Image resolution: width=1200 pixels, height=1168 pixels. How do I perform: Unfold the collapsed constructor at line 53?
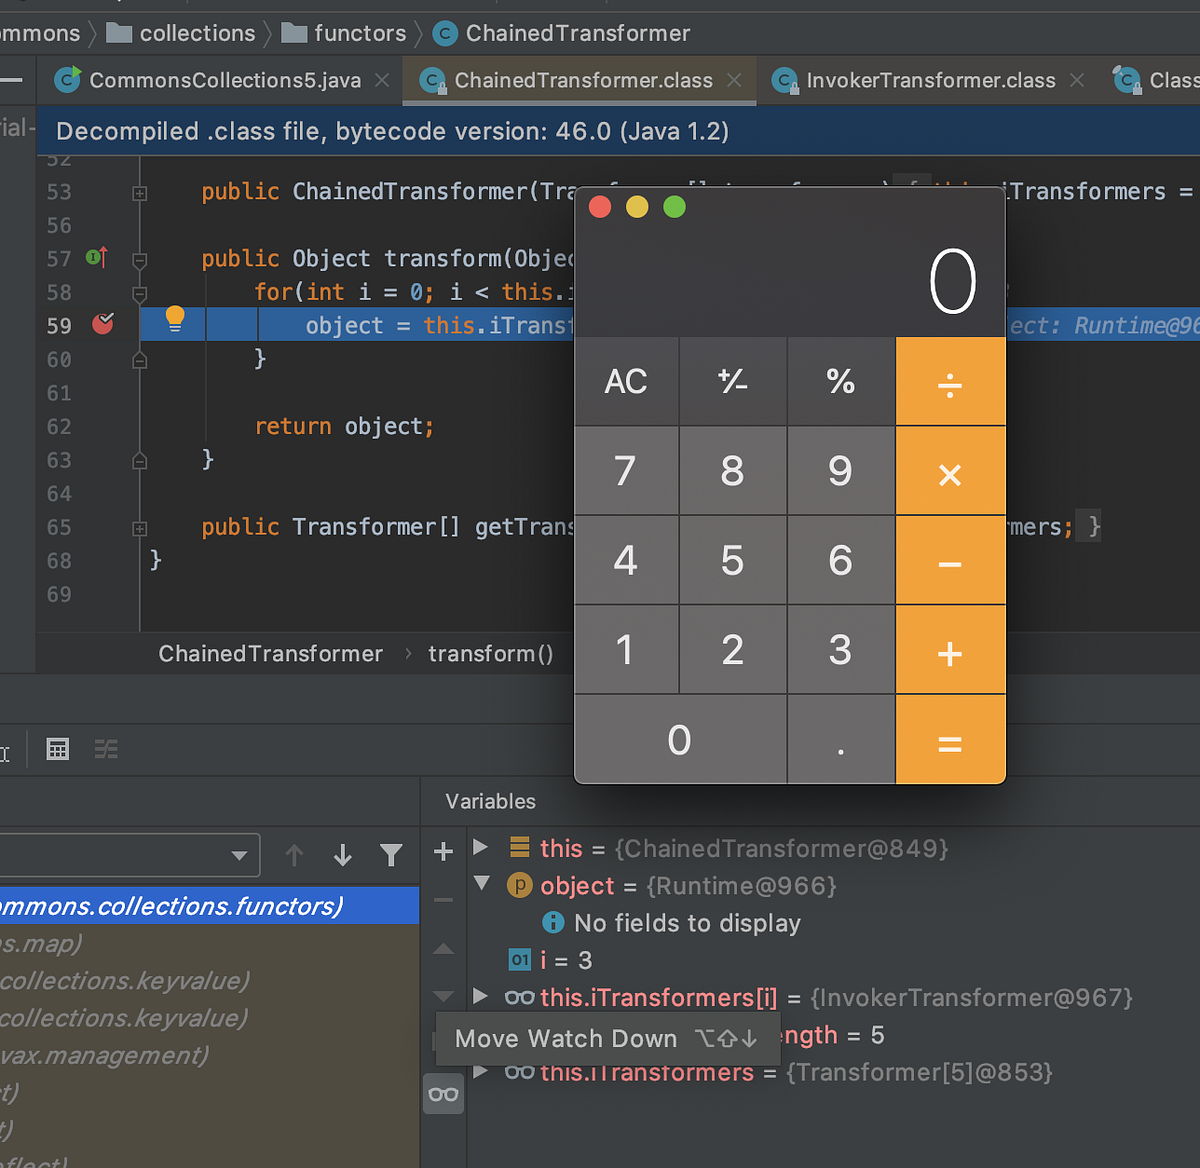pyautogui.click(x=140, y=193)
